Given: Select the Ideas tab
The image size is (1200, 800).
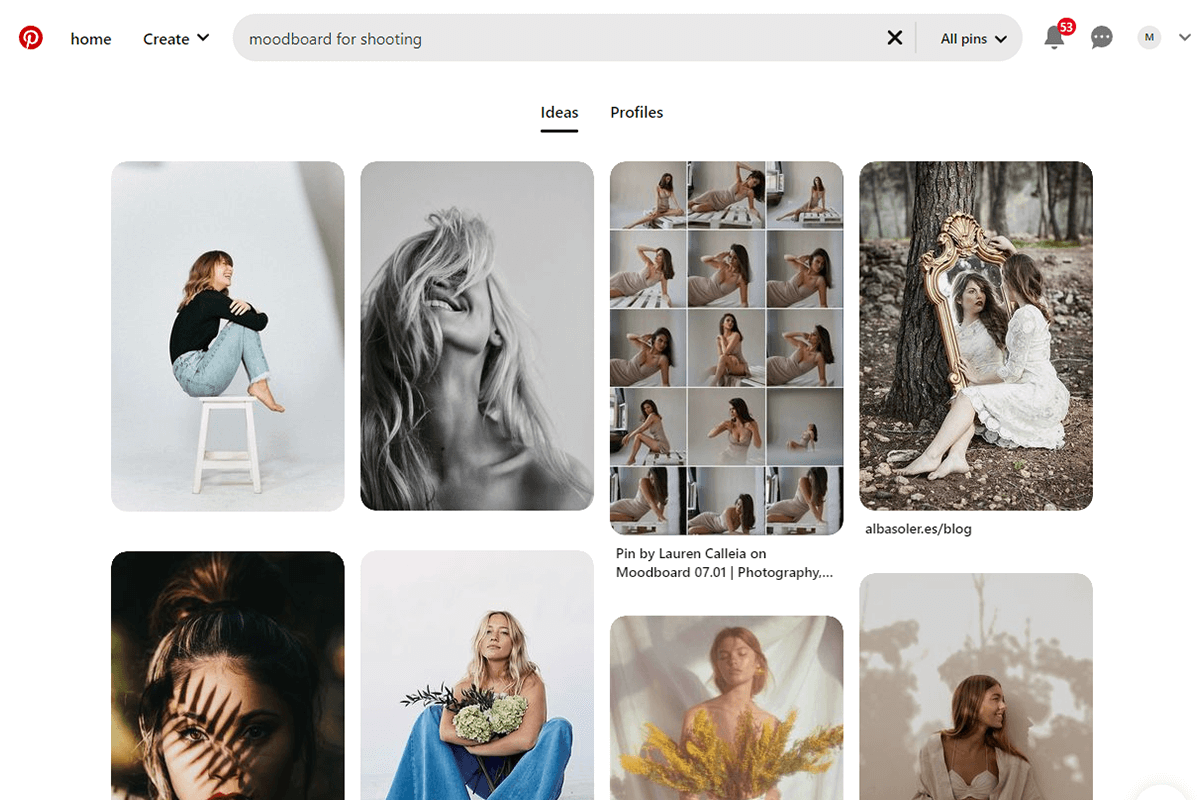Looking at the screenshot, I should 559,112.
